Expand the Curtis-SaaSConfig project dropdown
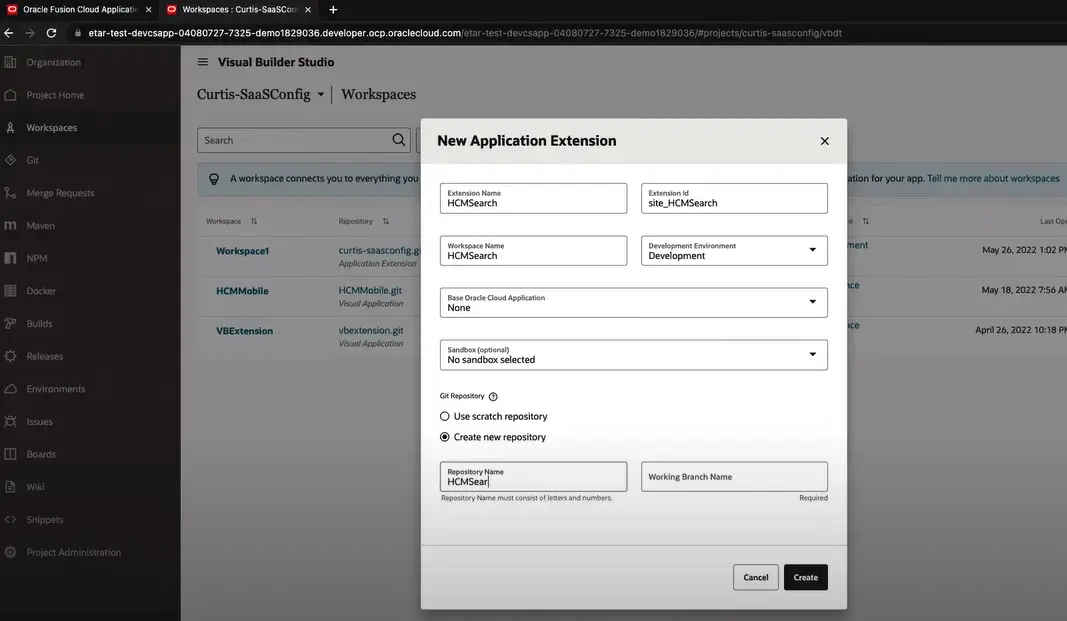Viewport: 1067px width, 621px height. click(321, 95)
